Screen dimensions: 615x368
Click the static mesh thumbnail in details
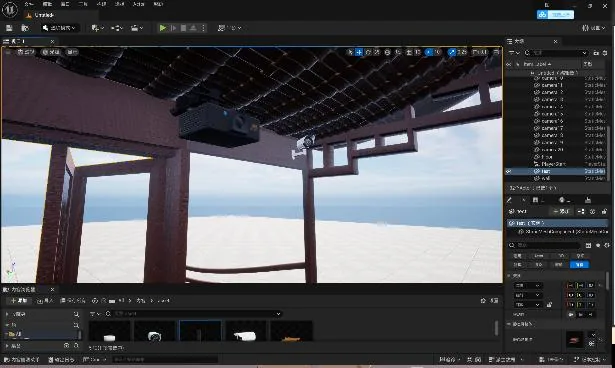pos(575,339)
